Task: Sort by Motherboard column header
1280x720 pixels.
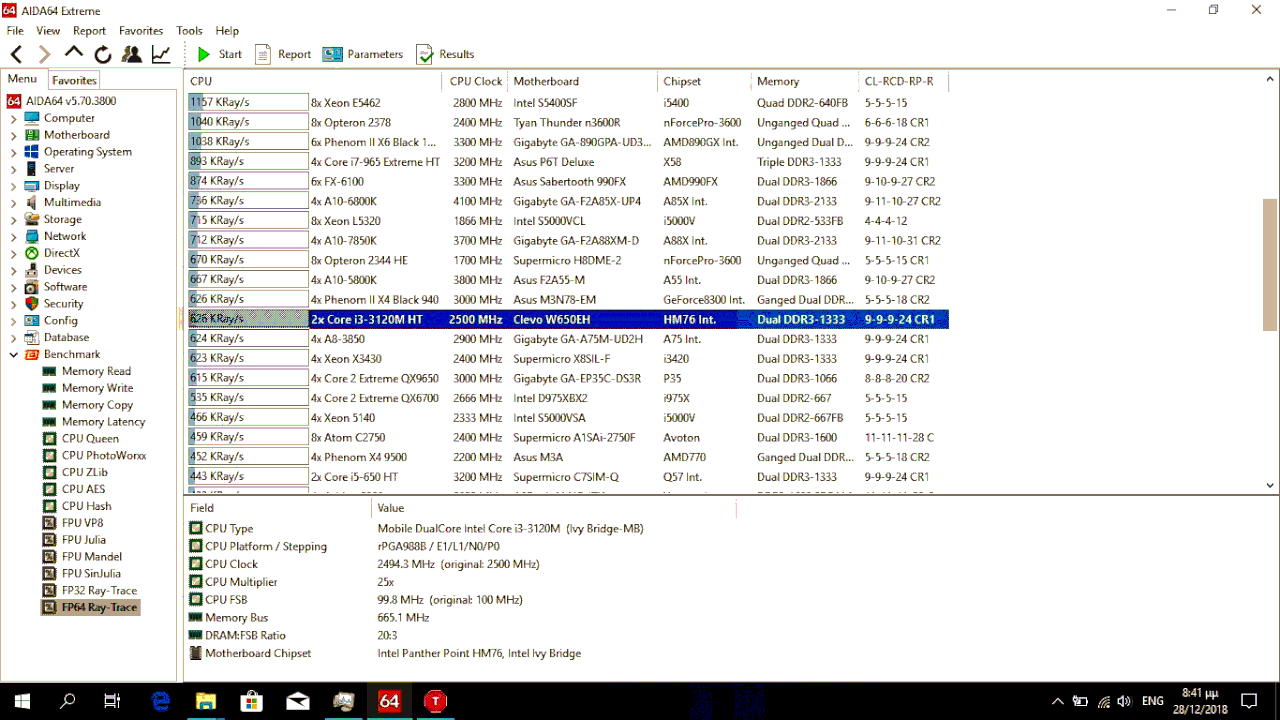Action: [583, 81]
